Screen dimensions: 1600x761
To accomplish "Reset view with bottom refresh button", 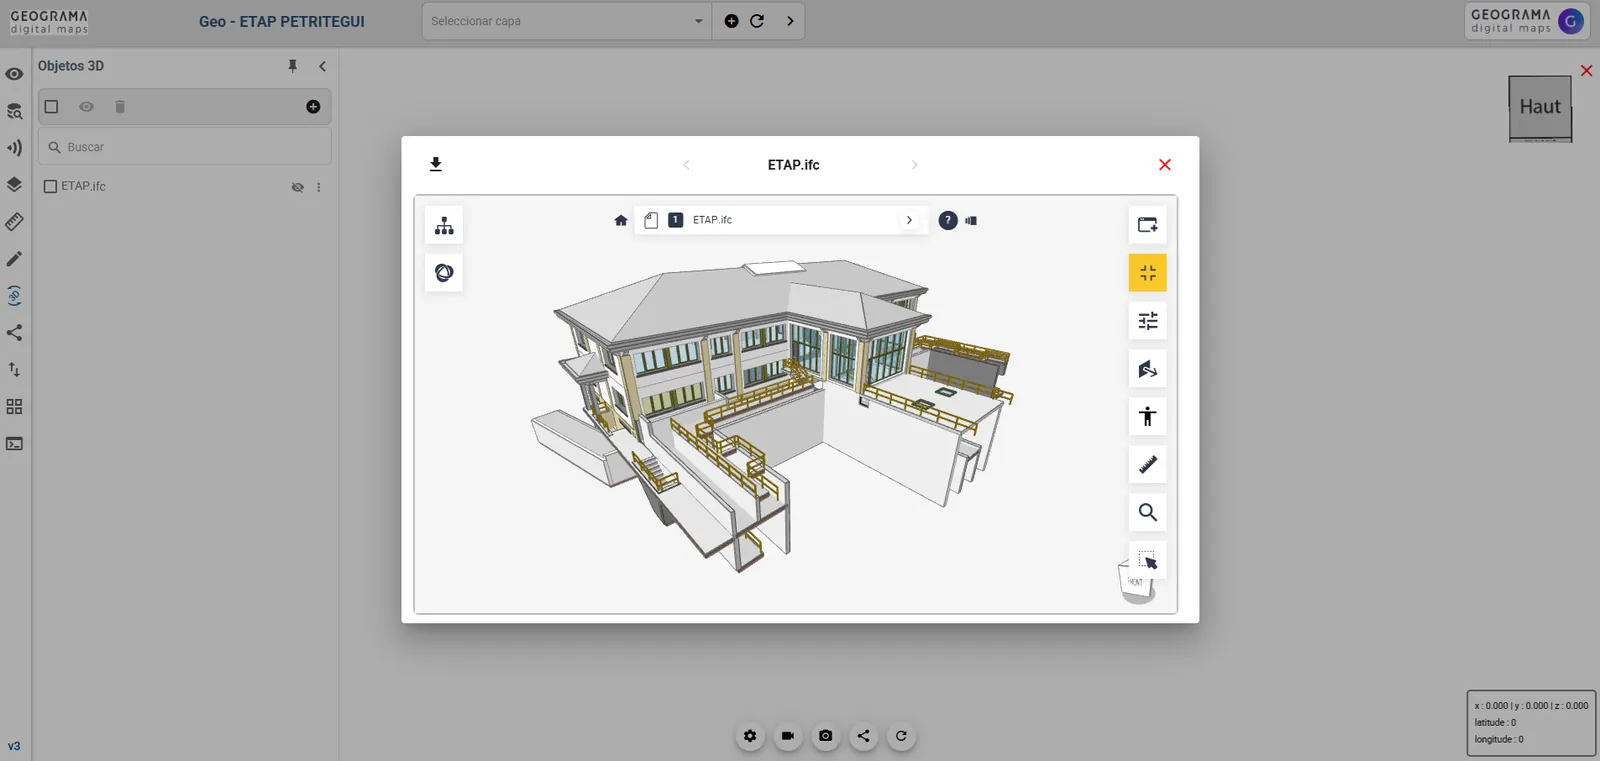I will point(901,736).
